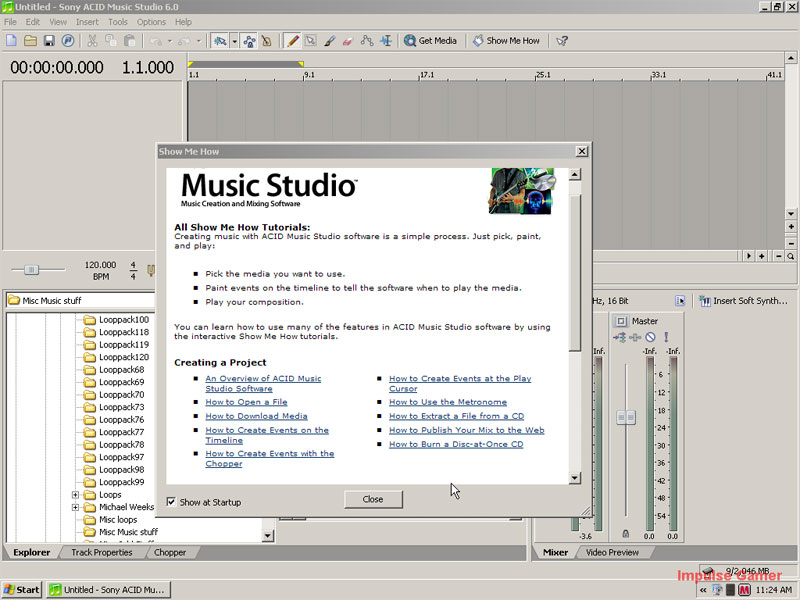This screenshot has height=600, width=800.
Task: Click the Save disk icon
Action: click(x=49, y=41)
